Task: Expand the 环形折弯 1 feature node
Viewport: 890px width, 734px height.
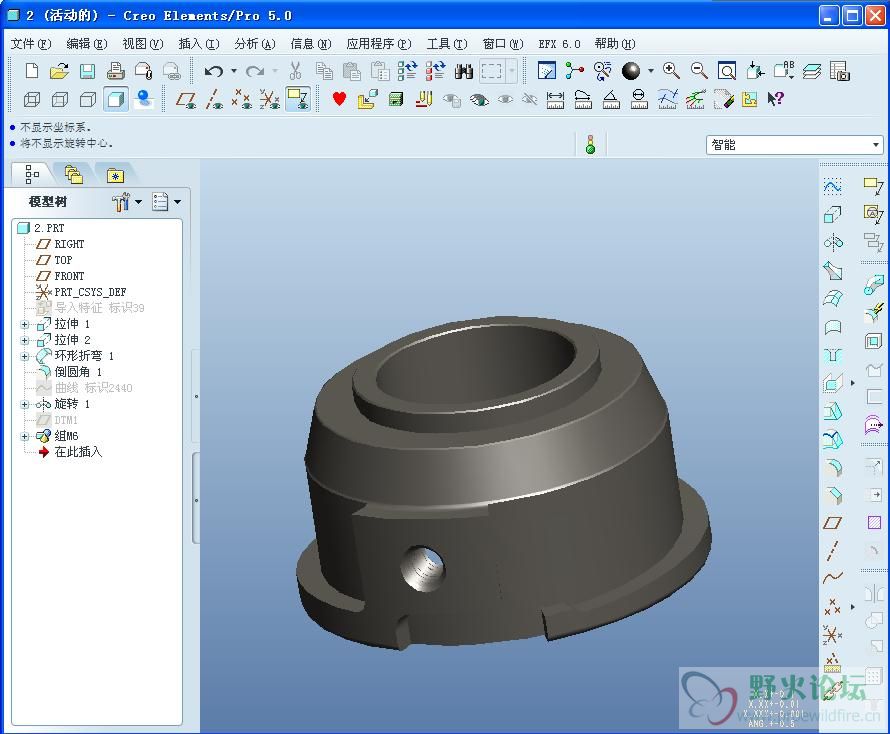Action: [x=24, y=356]
